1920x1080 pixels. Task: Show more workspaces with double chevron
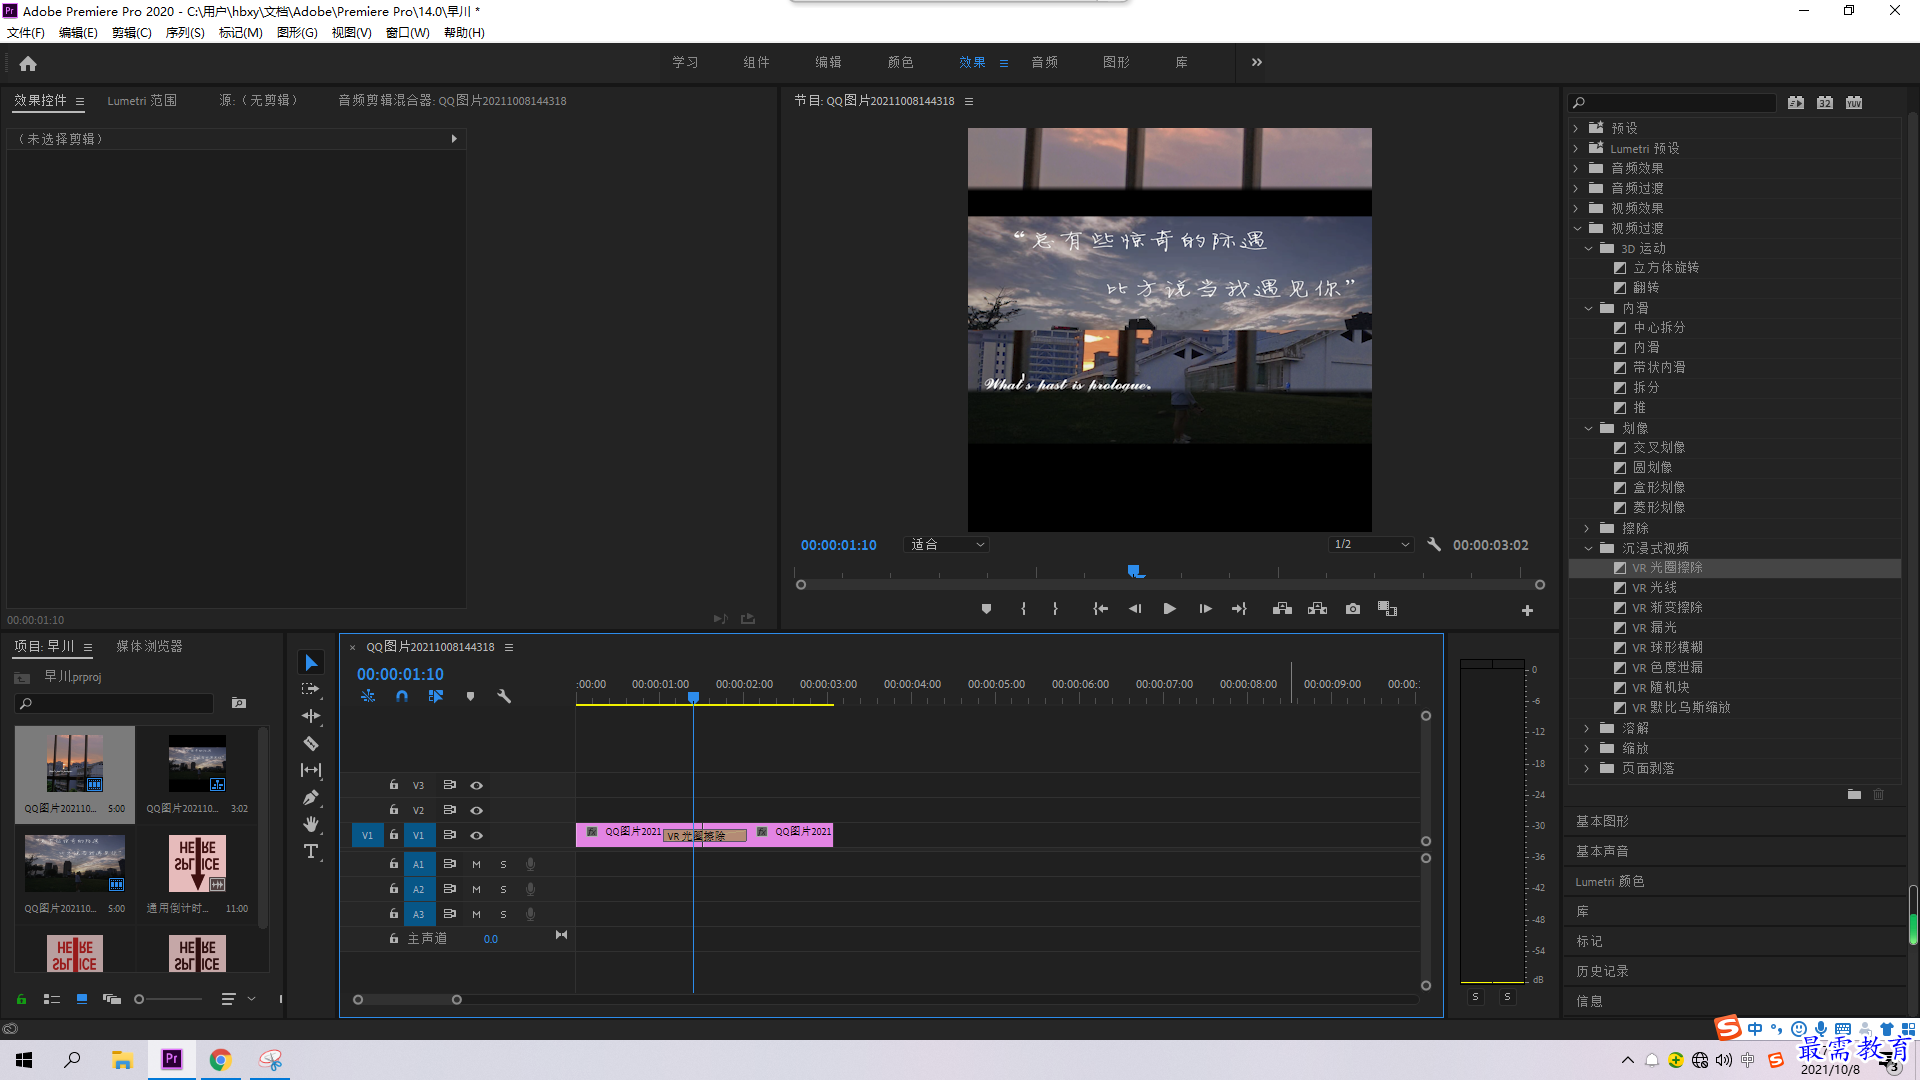(x=1257, y=62)
